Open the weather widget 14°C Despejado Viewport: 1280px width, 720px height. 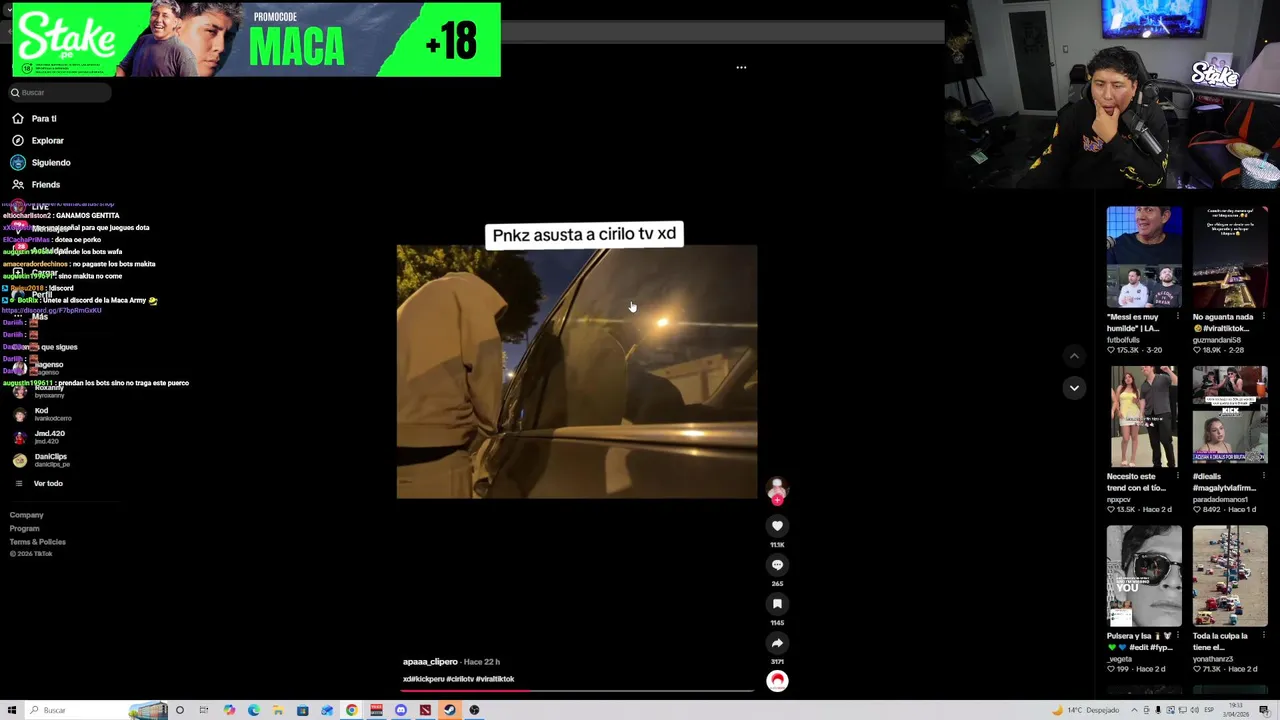pyautogui.click(x=1086, y=710)
